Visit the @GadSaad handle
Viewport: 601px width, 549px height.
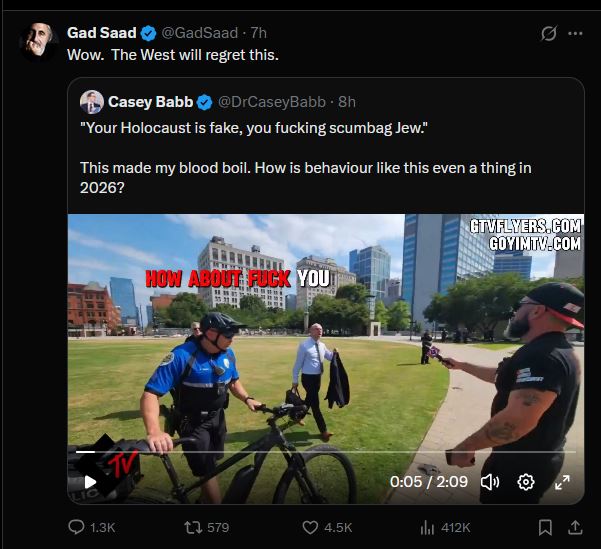tap(199, 33)
